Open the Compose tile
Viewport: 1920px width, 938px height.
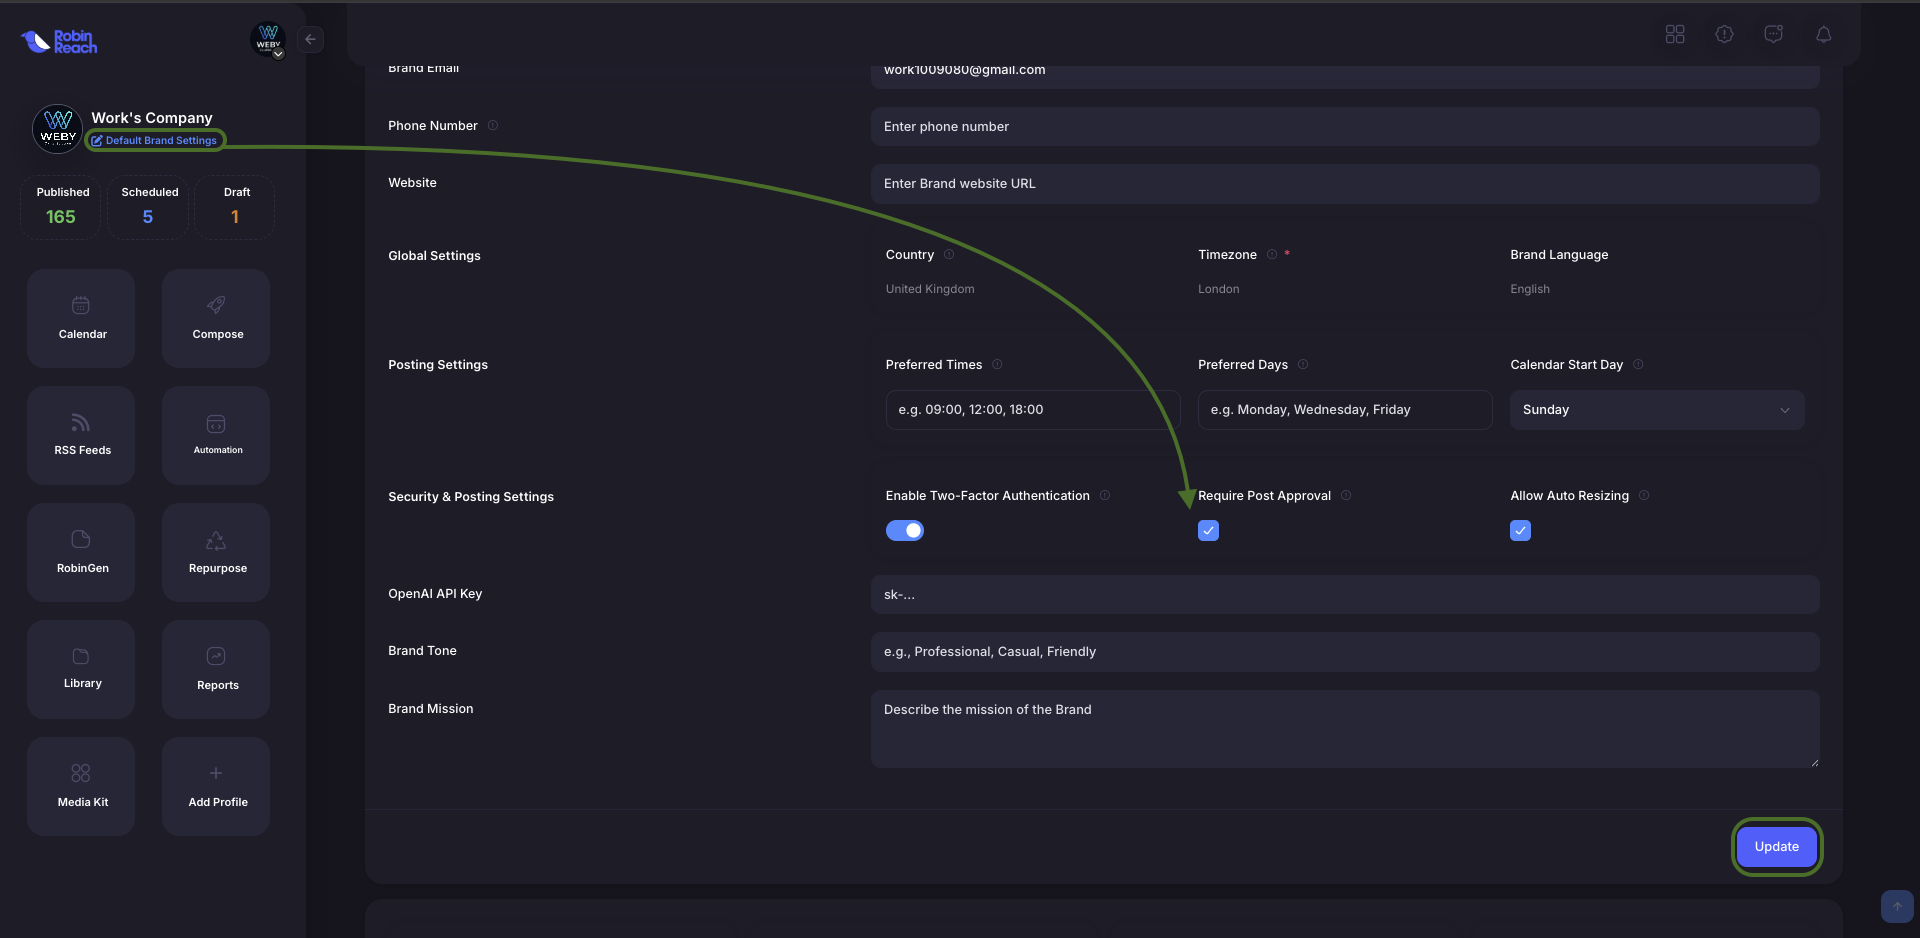click(x=216, y=318)
